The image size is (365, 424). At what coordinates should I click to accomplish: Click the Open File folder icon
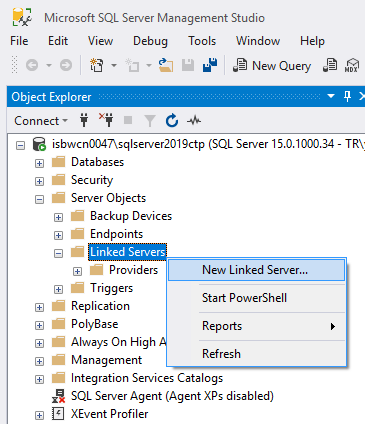tap(166, 65)
